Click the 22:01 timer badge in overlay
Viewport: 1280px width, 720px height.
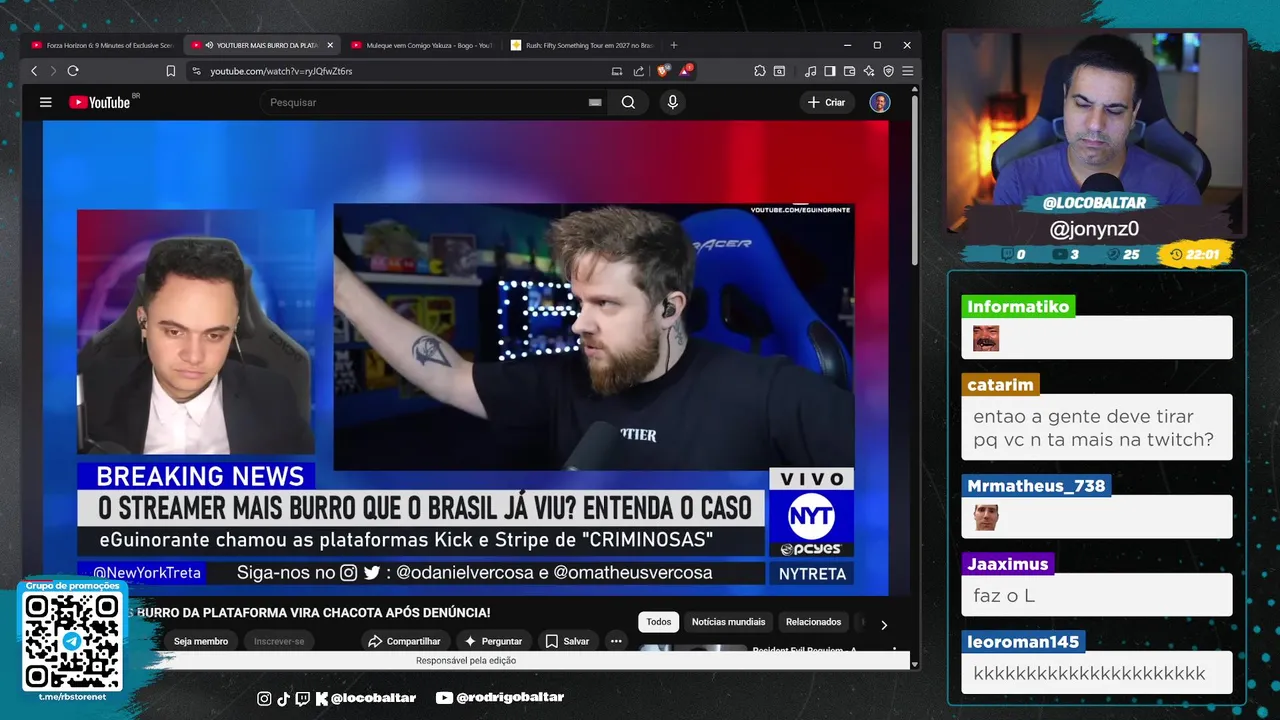pyautogui.click(x=1195, y=254)
